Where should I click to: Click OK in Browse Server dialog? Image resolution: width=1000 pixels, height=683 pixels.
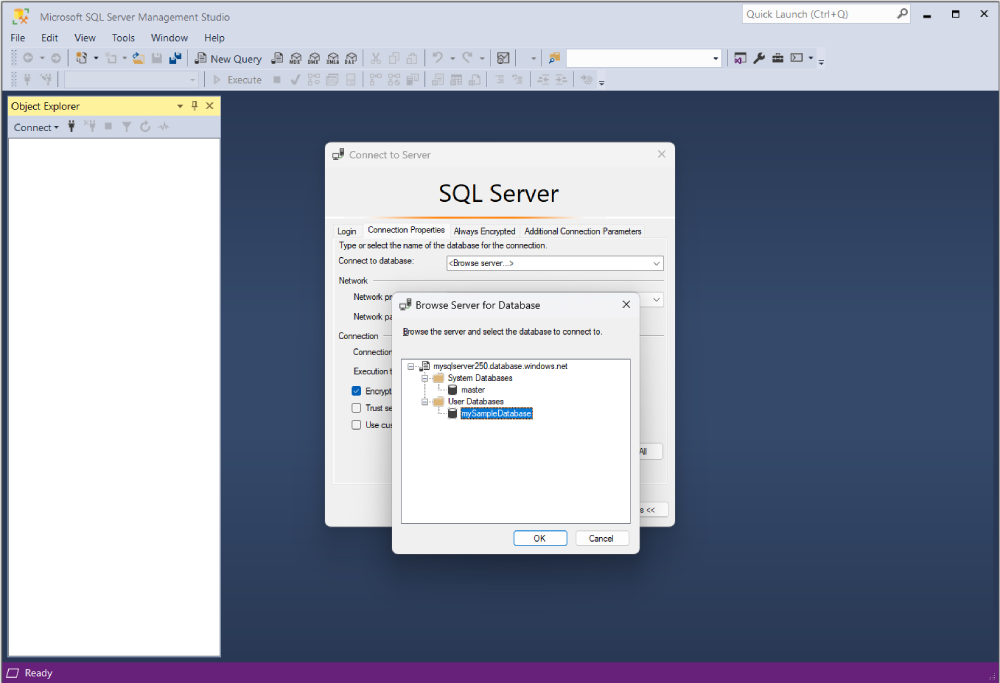coord(540,538)
